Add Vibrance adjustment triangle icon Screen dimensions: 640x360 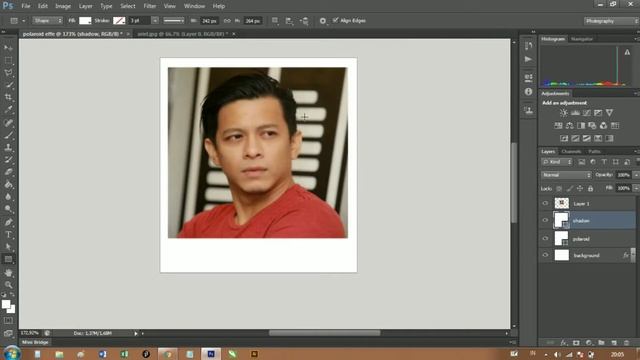[609, 113]
